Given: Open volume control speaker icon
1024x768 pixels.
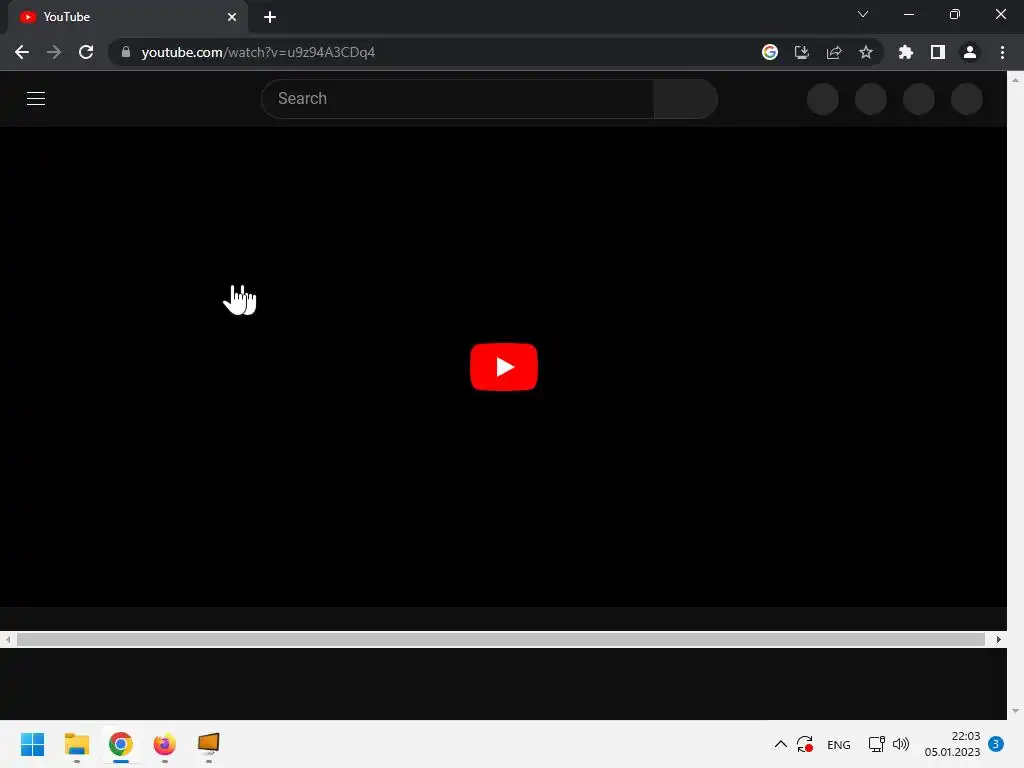Looking at the screenshot, I should [x=901, y=744].
